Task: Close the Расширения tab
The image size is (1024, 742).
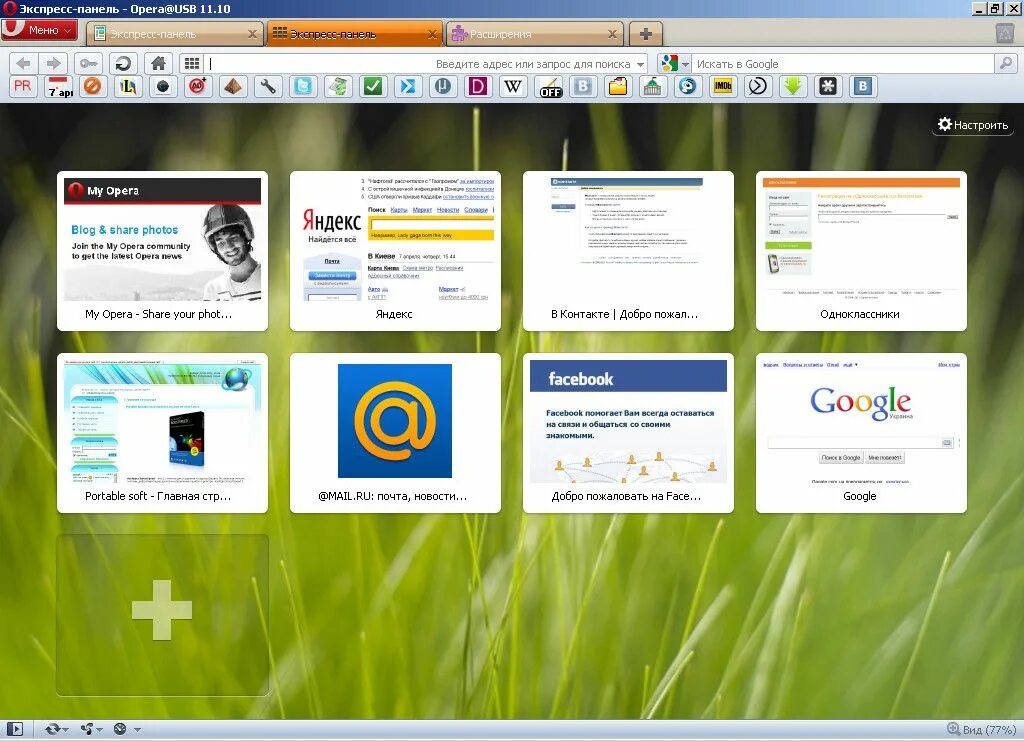Action: tap(612, 34)
